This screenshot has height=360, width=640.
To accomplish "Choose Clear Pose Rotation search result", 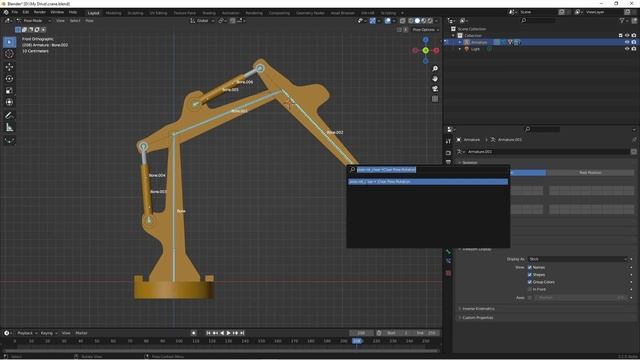I will [x=428, y=182].
